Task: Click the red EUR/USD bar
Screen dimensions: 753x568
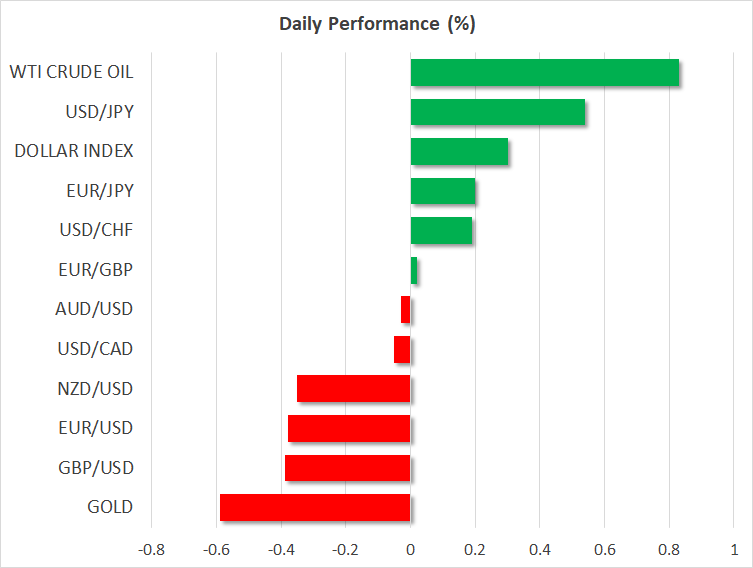Action: (x=349, y=428)
